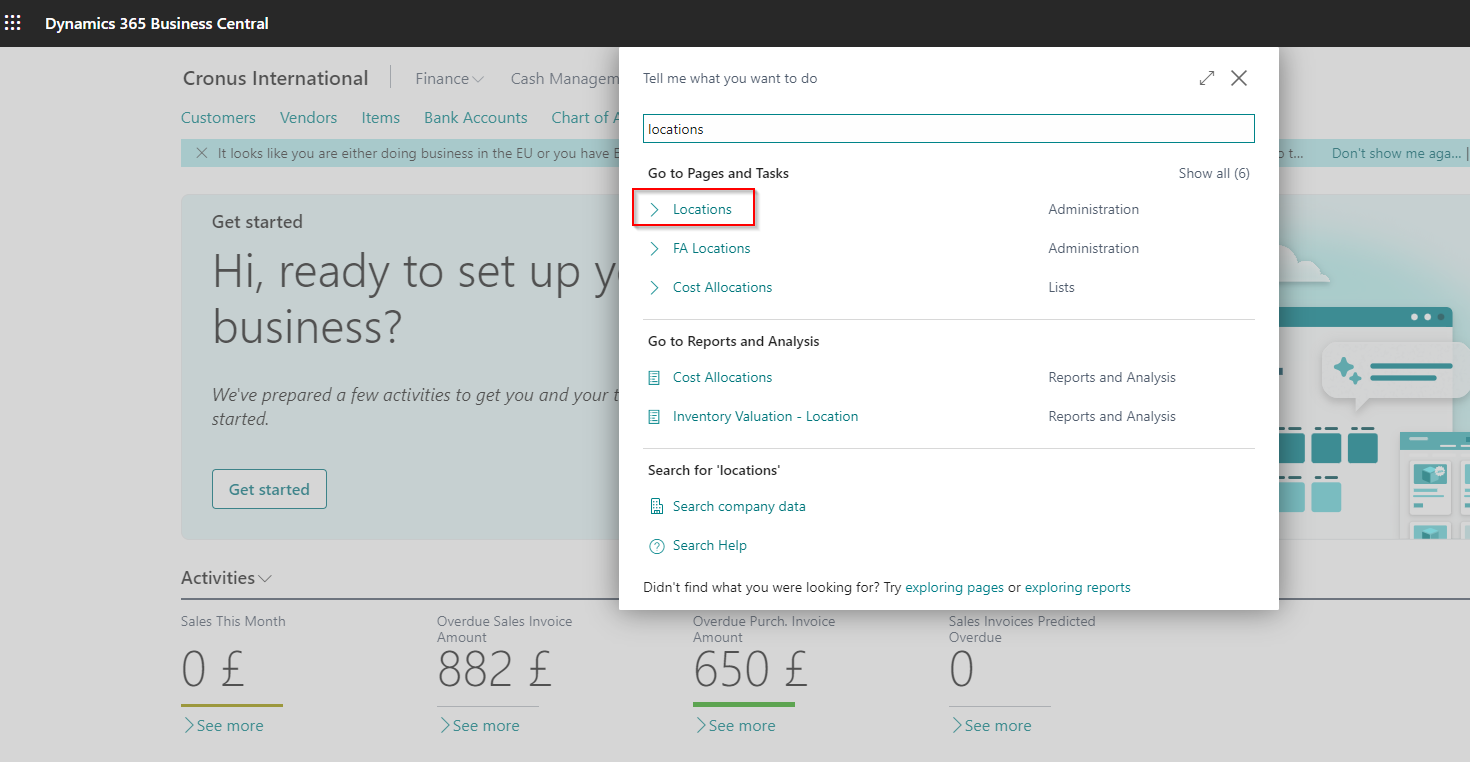
Task: See more under Sales Invoices Predicted Overdue
Action: pyautogui.click(x=992, y=726)
